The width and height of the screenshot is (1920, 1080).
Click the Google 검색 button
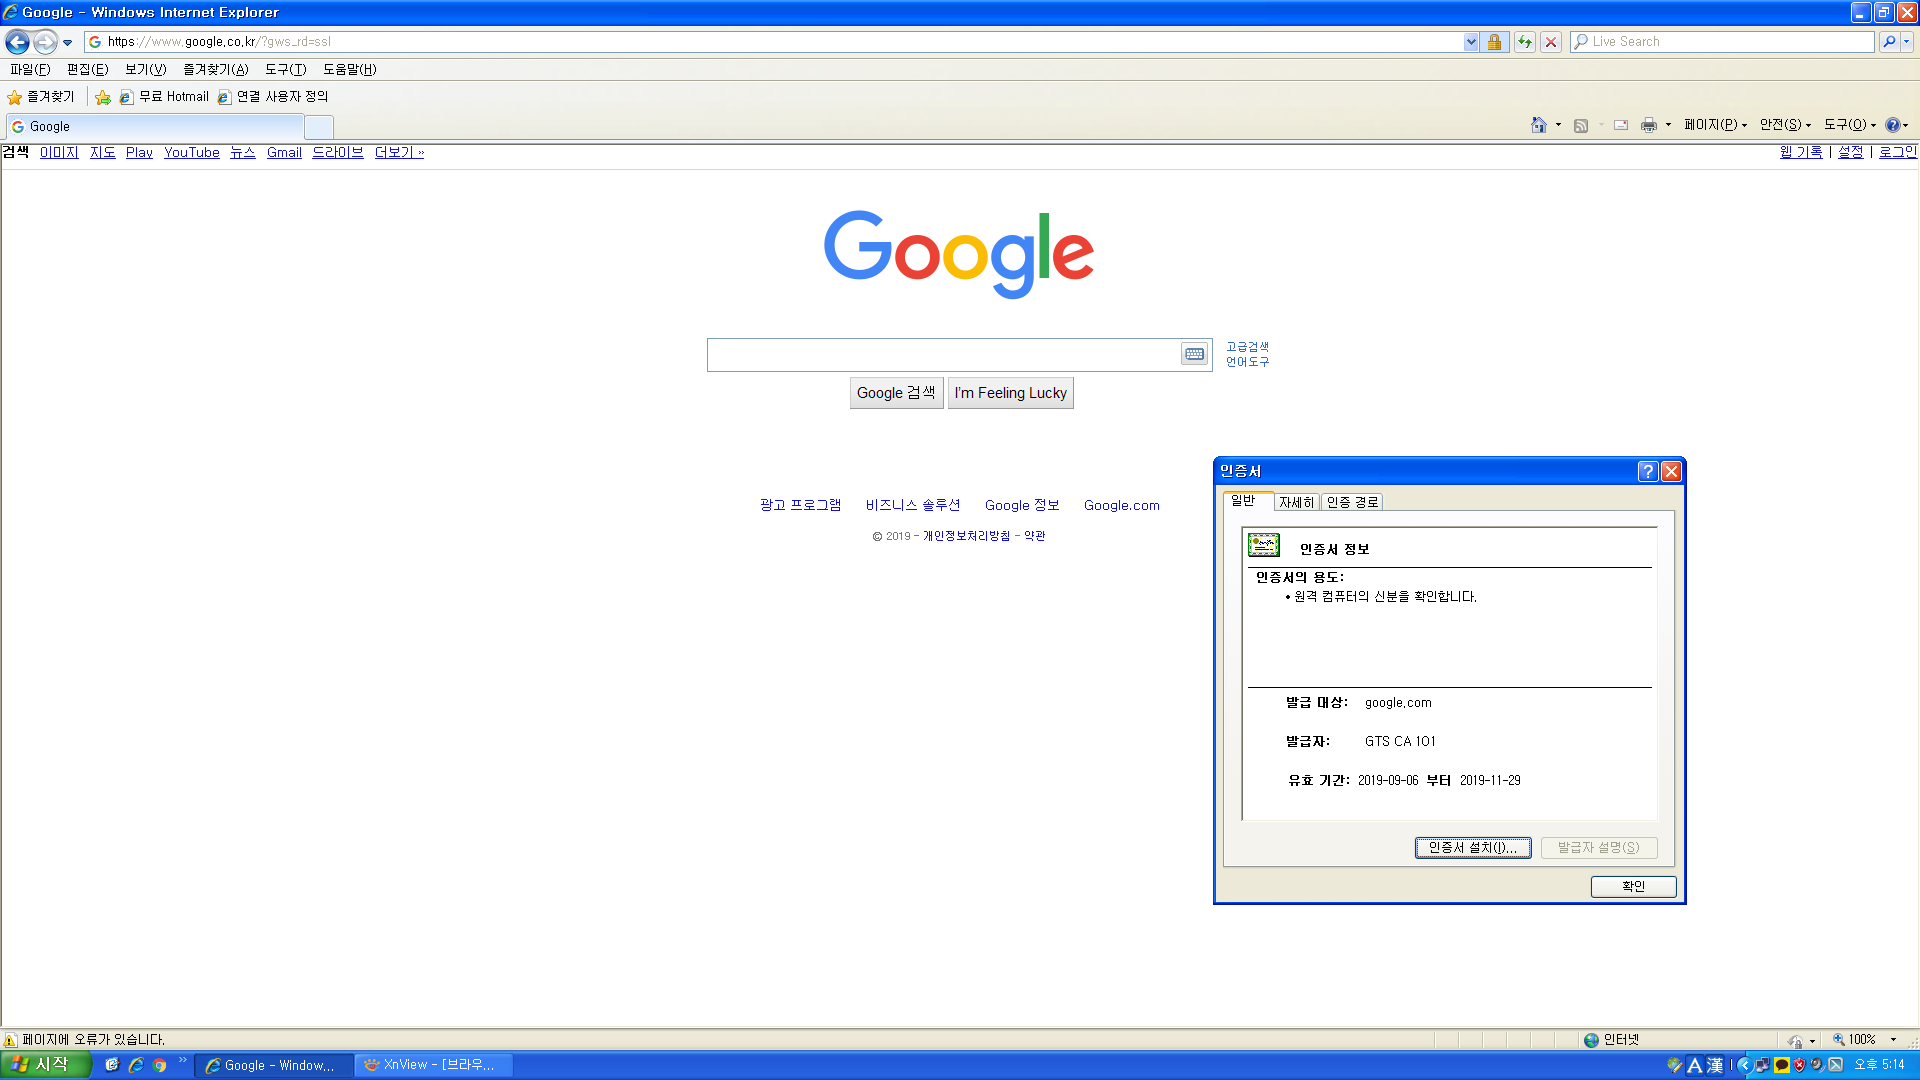pyautogui.click(x=896, y=393)
